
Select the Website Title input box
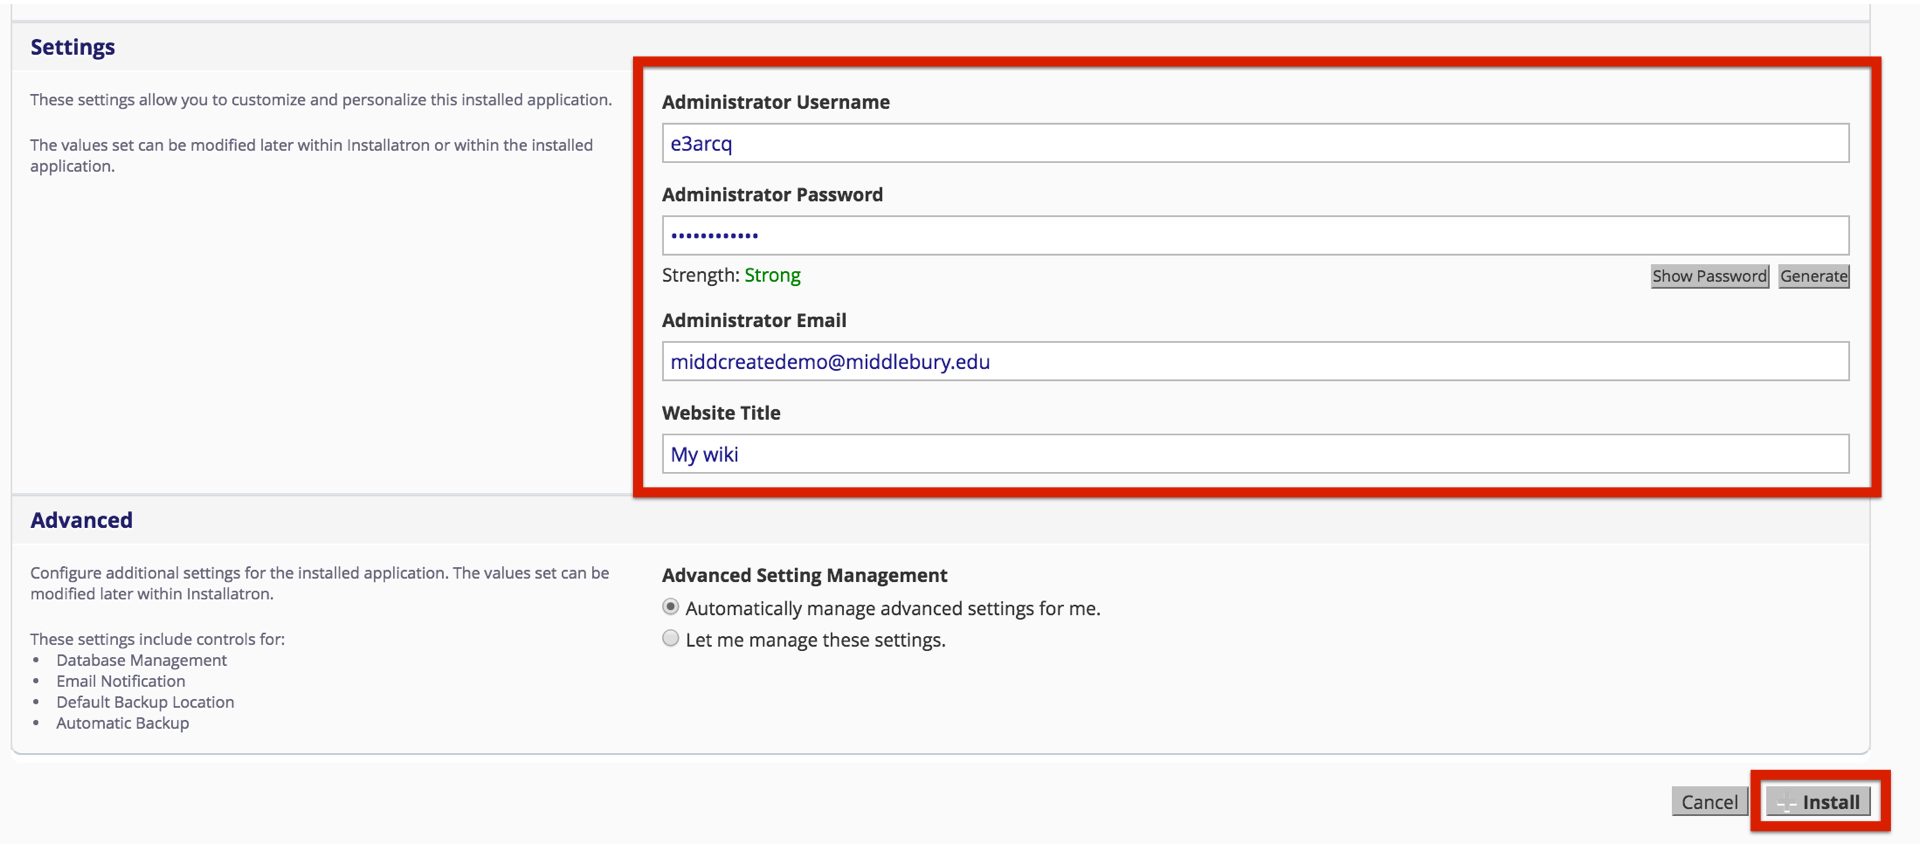[1255, 454]
